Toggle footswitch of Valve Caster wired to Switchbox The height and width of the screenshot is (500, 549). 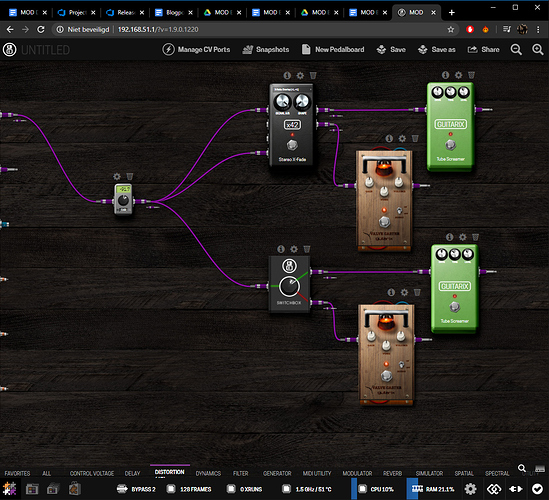[x=387, y=376]
